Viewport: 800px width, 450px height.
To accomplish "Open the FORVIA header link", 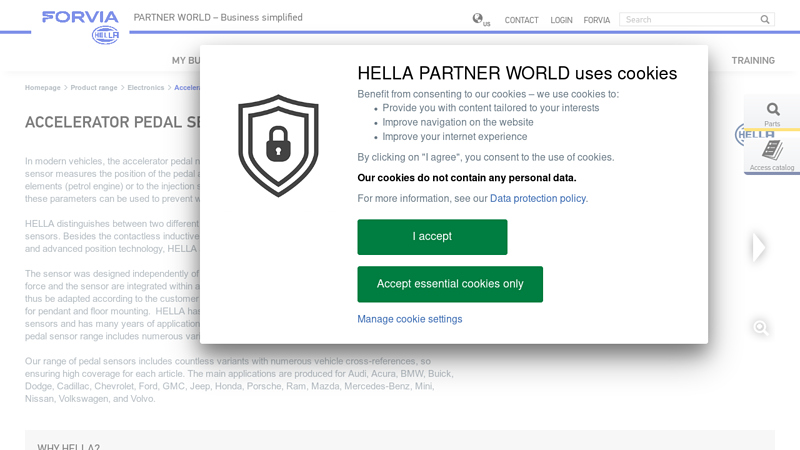I will [596, 20].
